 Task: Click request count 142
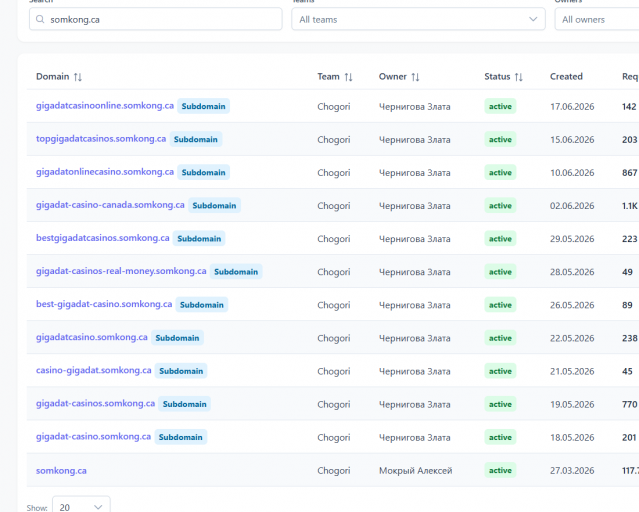pyautogui.click(x=629, y=106)
